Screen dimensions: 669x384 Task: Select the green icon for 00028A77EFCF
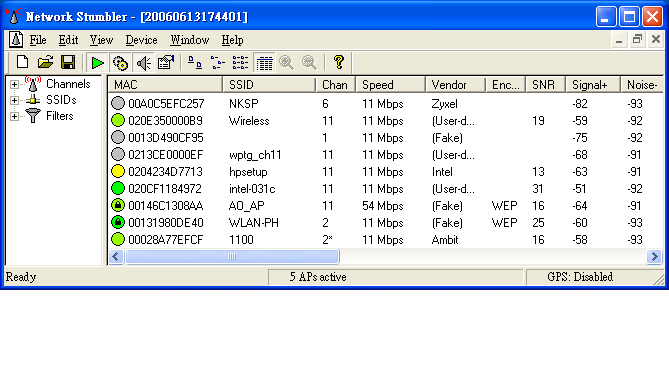pos(118,239)
